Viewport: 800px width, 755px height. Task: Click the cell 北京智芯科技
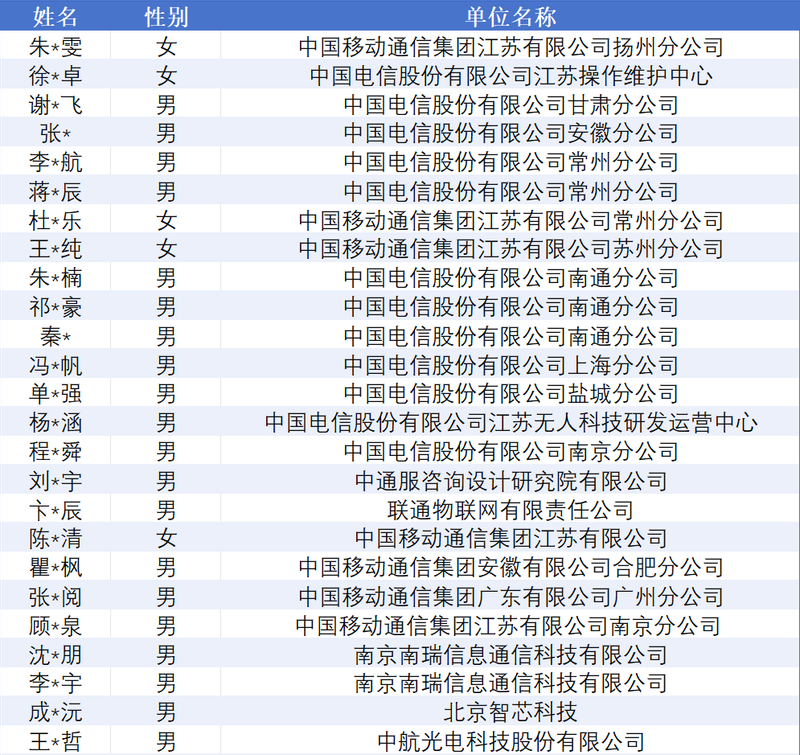pos(511,712)
